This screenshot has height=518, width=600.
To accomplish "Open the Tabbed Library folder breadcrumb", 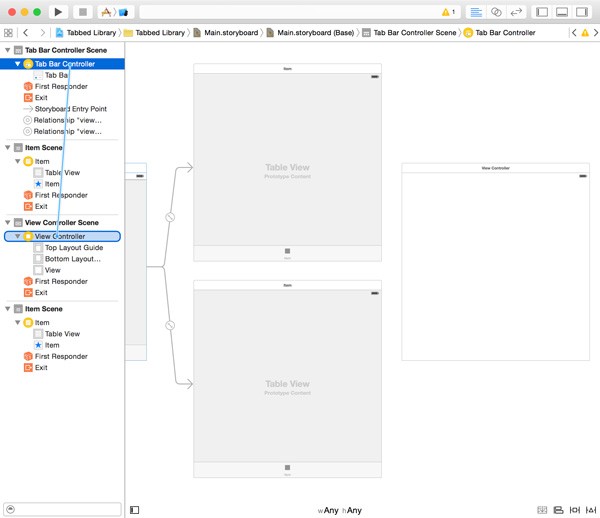I will 155,33.
